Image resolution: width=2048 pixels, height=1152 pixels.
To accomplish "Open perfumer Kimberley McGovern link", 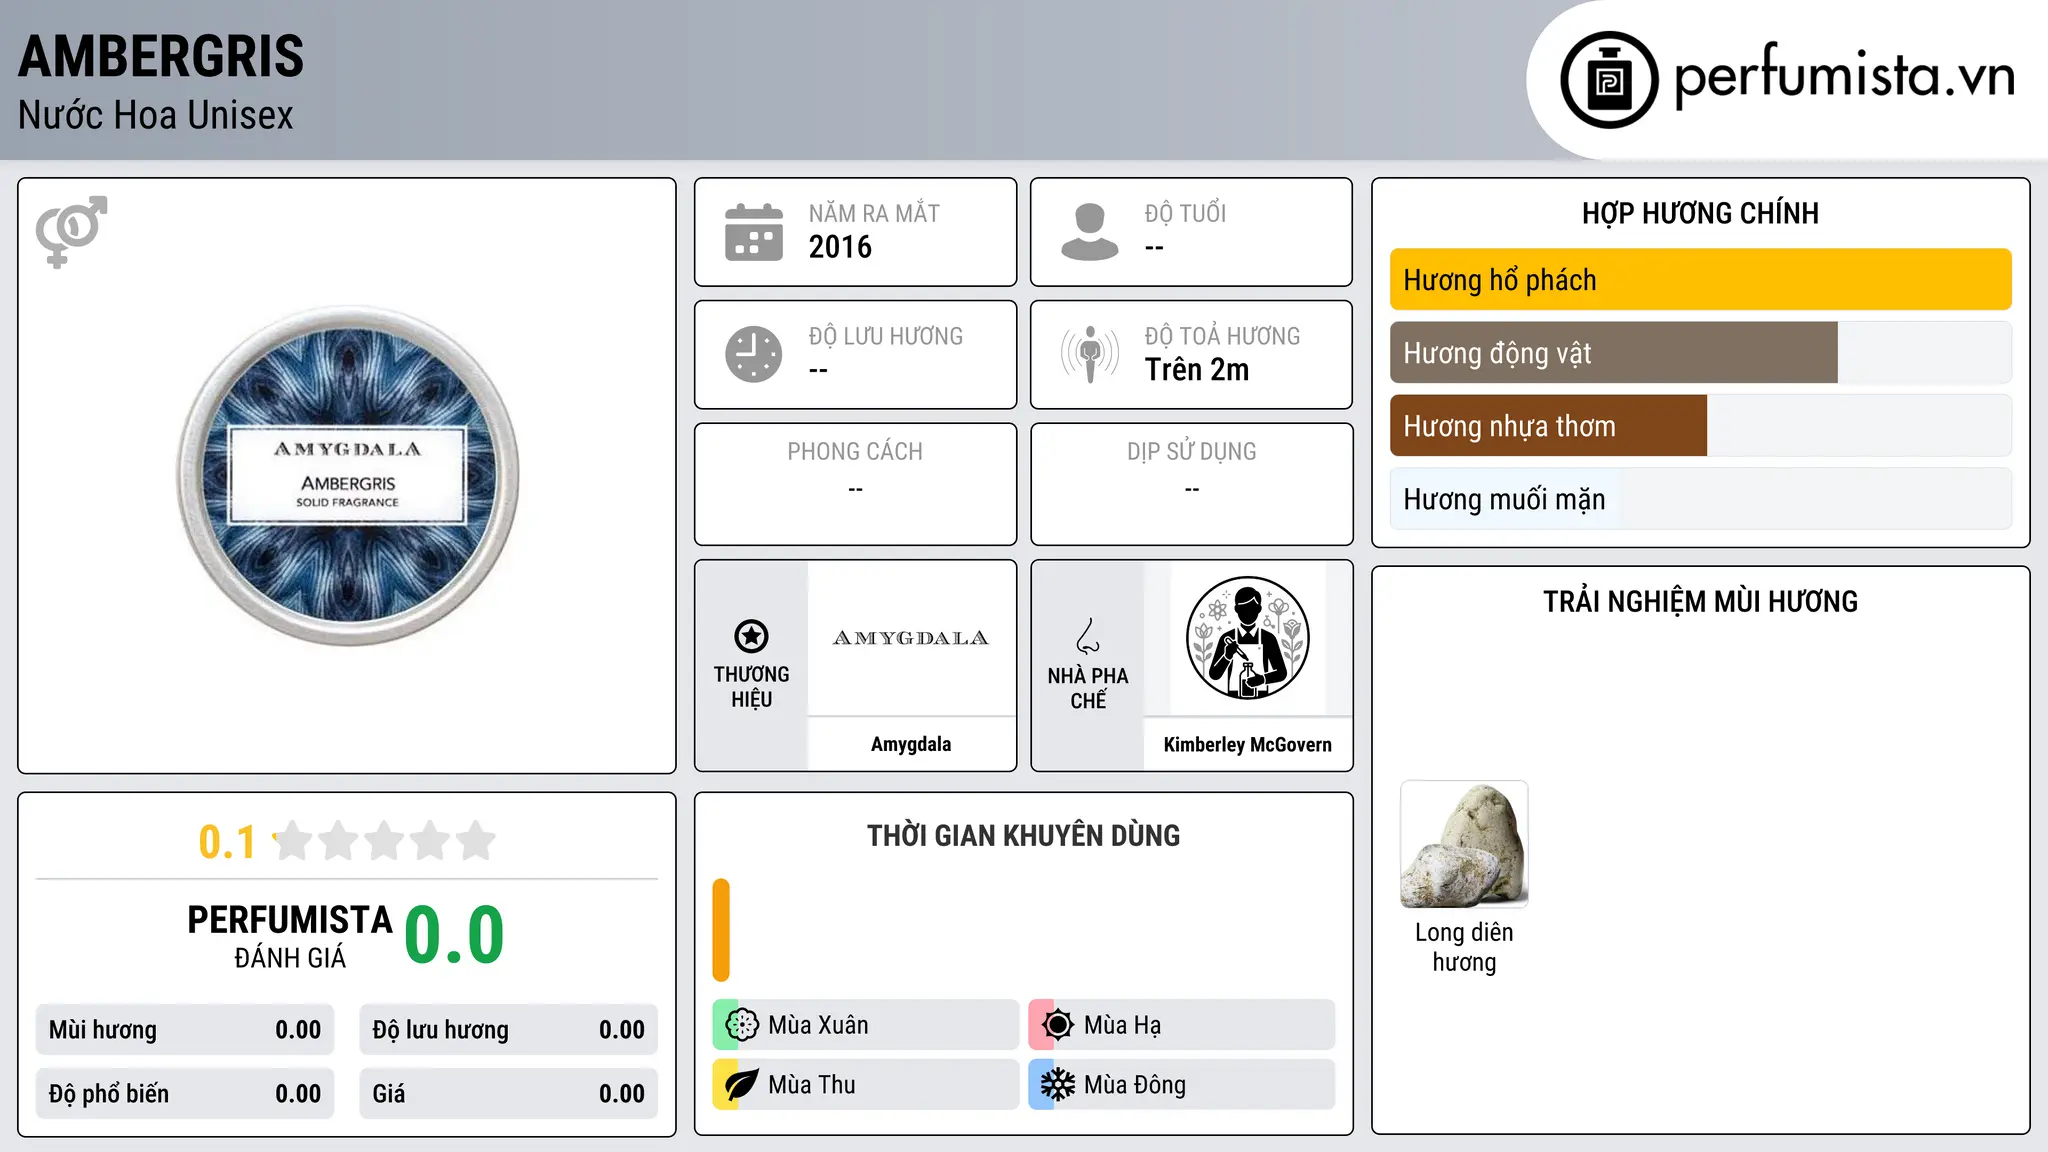I will pos(1247,744).
